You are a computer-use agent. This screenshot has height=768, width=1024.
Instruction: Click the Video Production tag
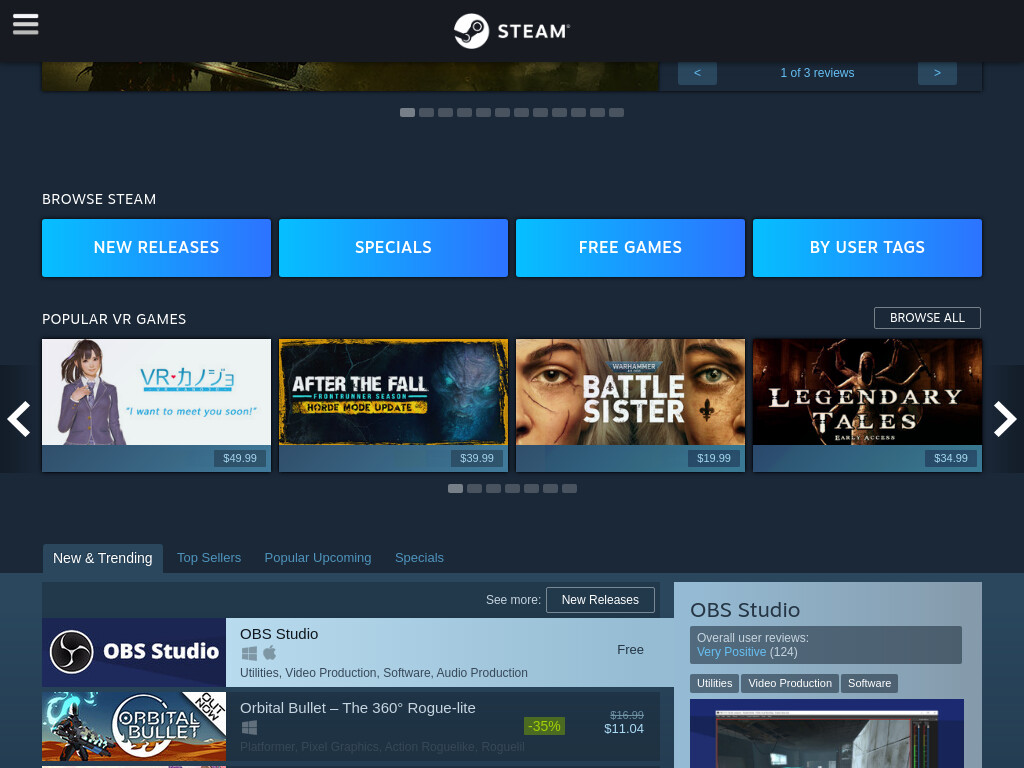pos(790,683)
